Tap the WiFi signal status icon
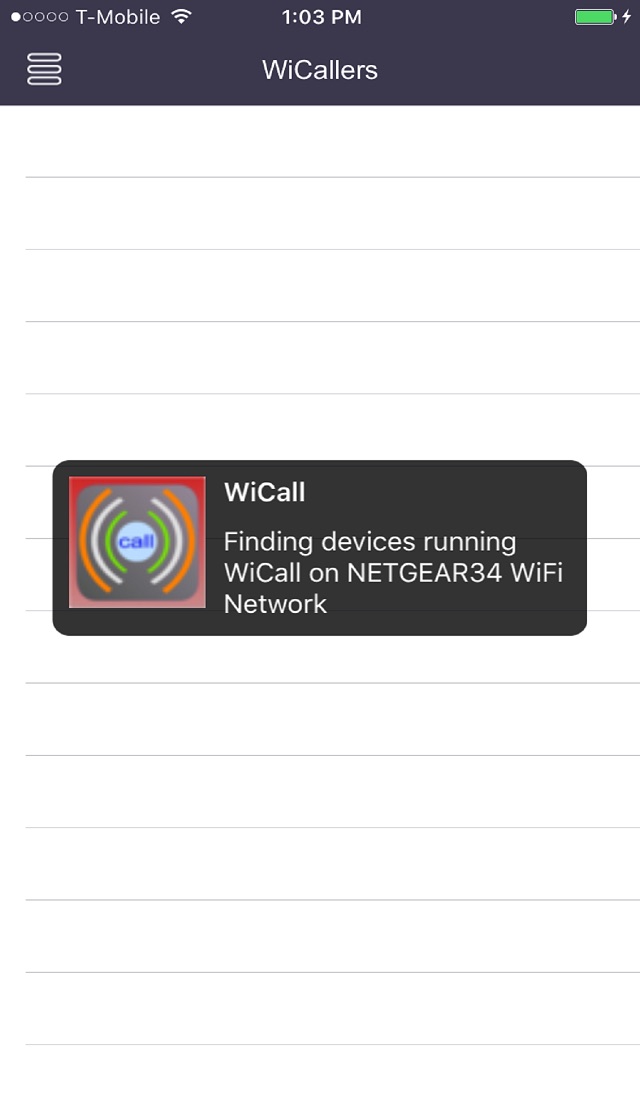This screenshot has width=640, height=1096. (182, 17)
